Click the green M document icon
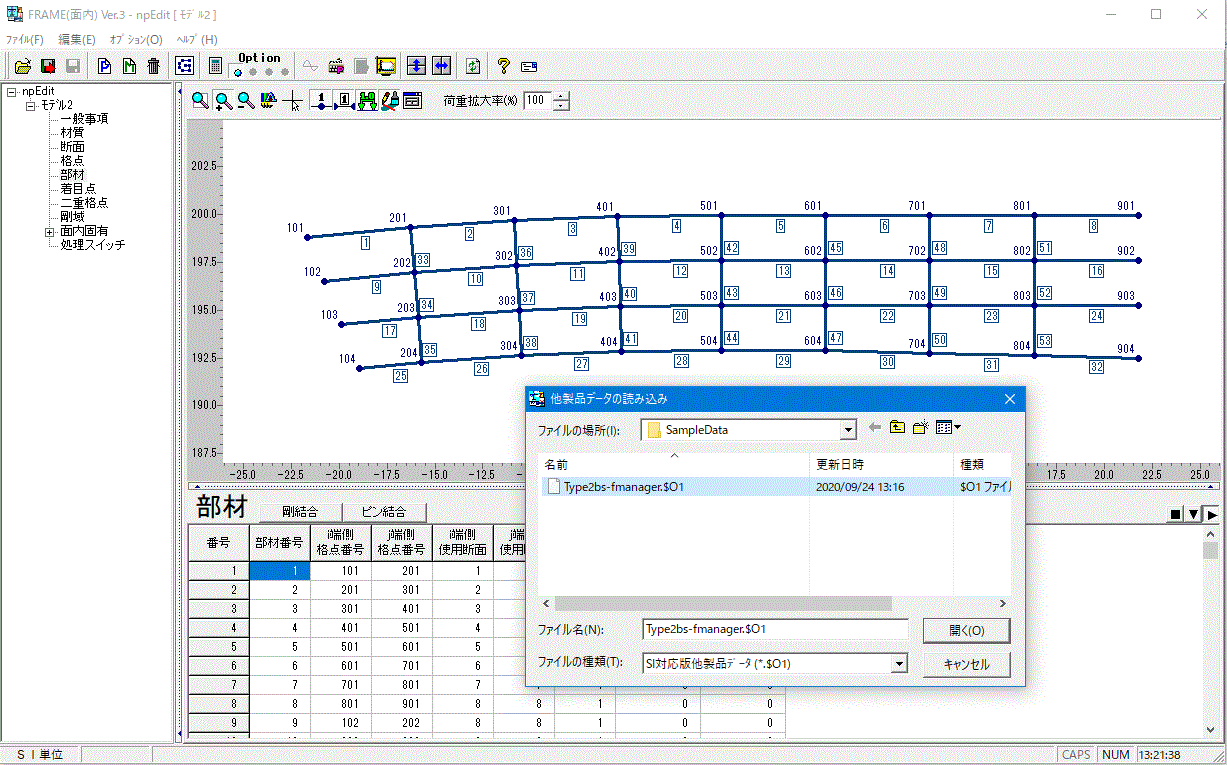Viewport: 1227px width, 765px height. pyautogui.click(x=129, y=66)
